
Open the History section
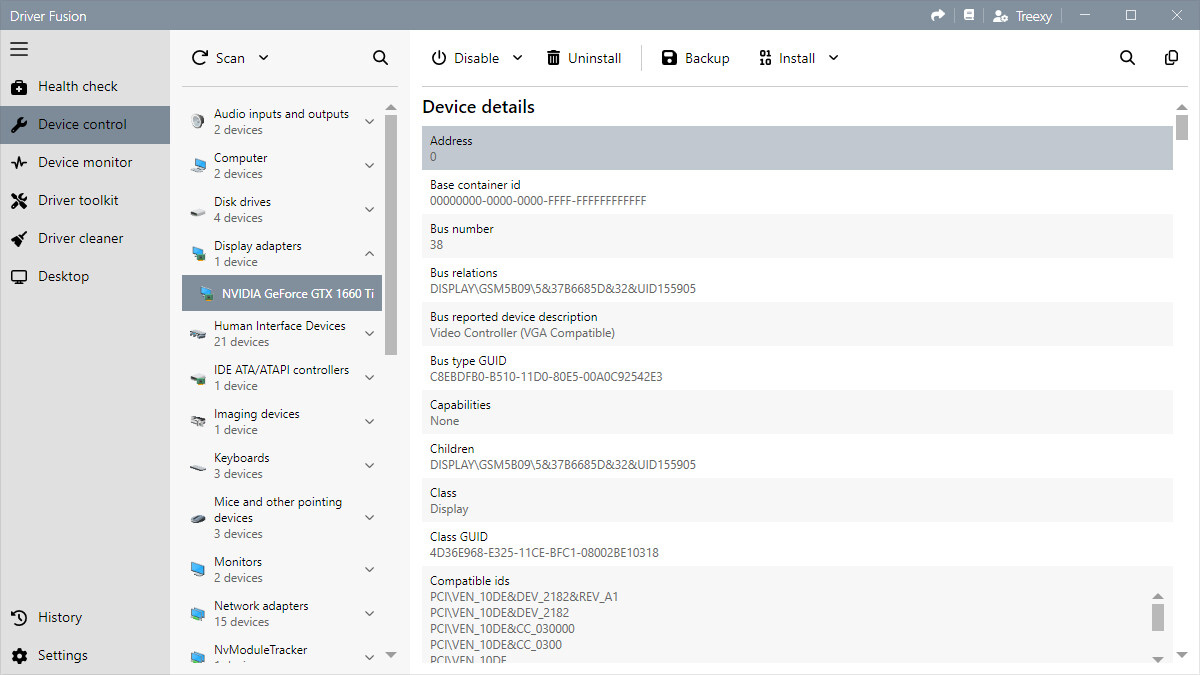tap(59, 618)
